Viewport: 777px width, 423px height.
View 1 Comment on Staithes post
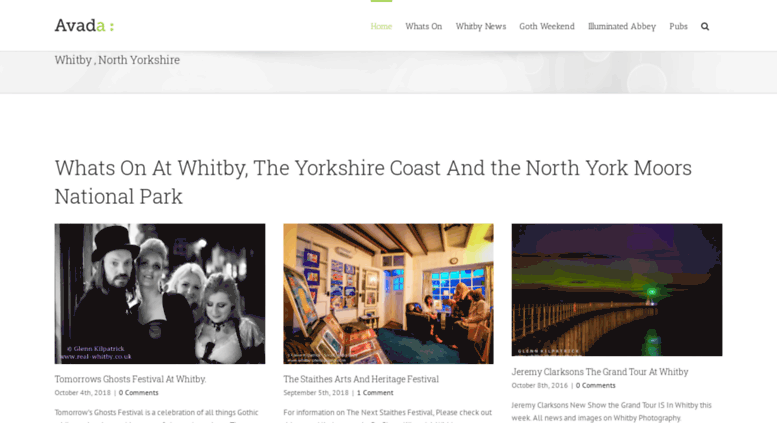coord(375,393)
